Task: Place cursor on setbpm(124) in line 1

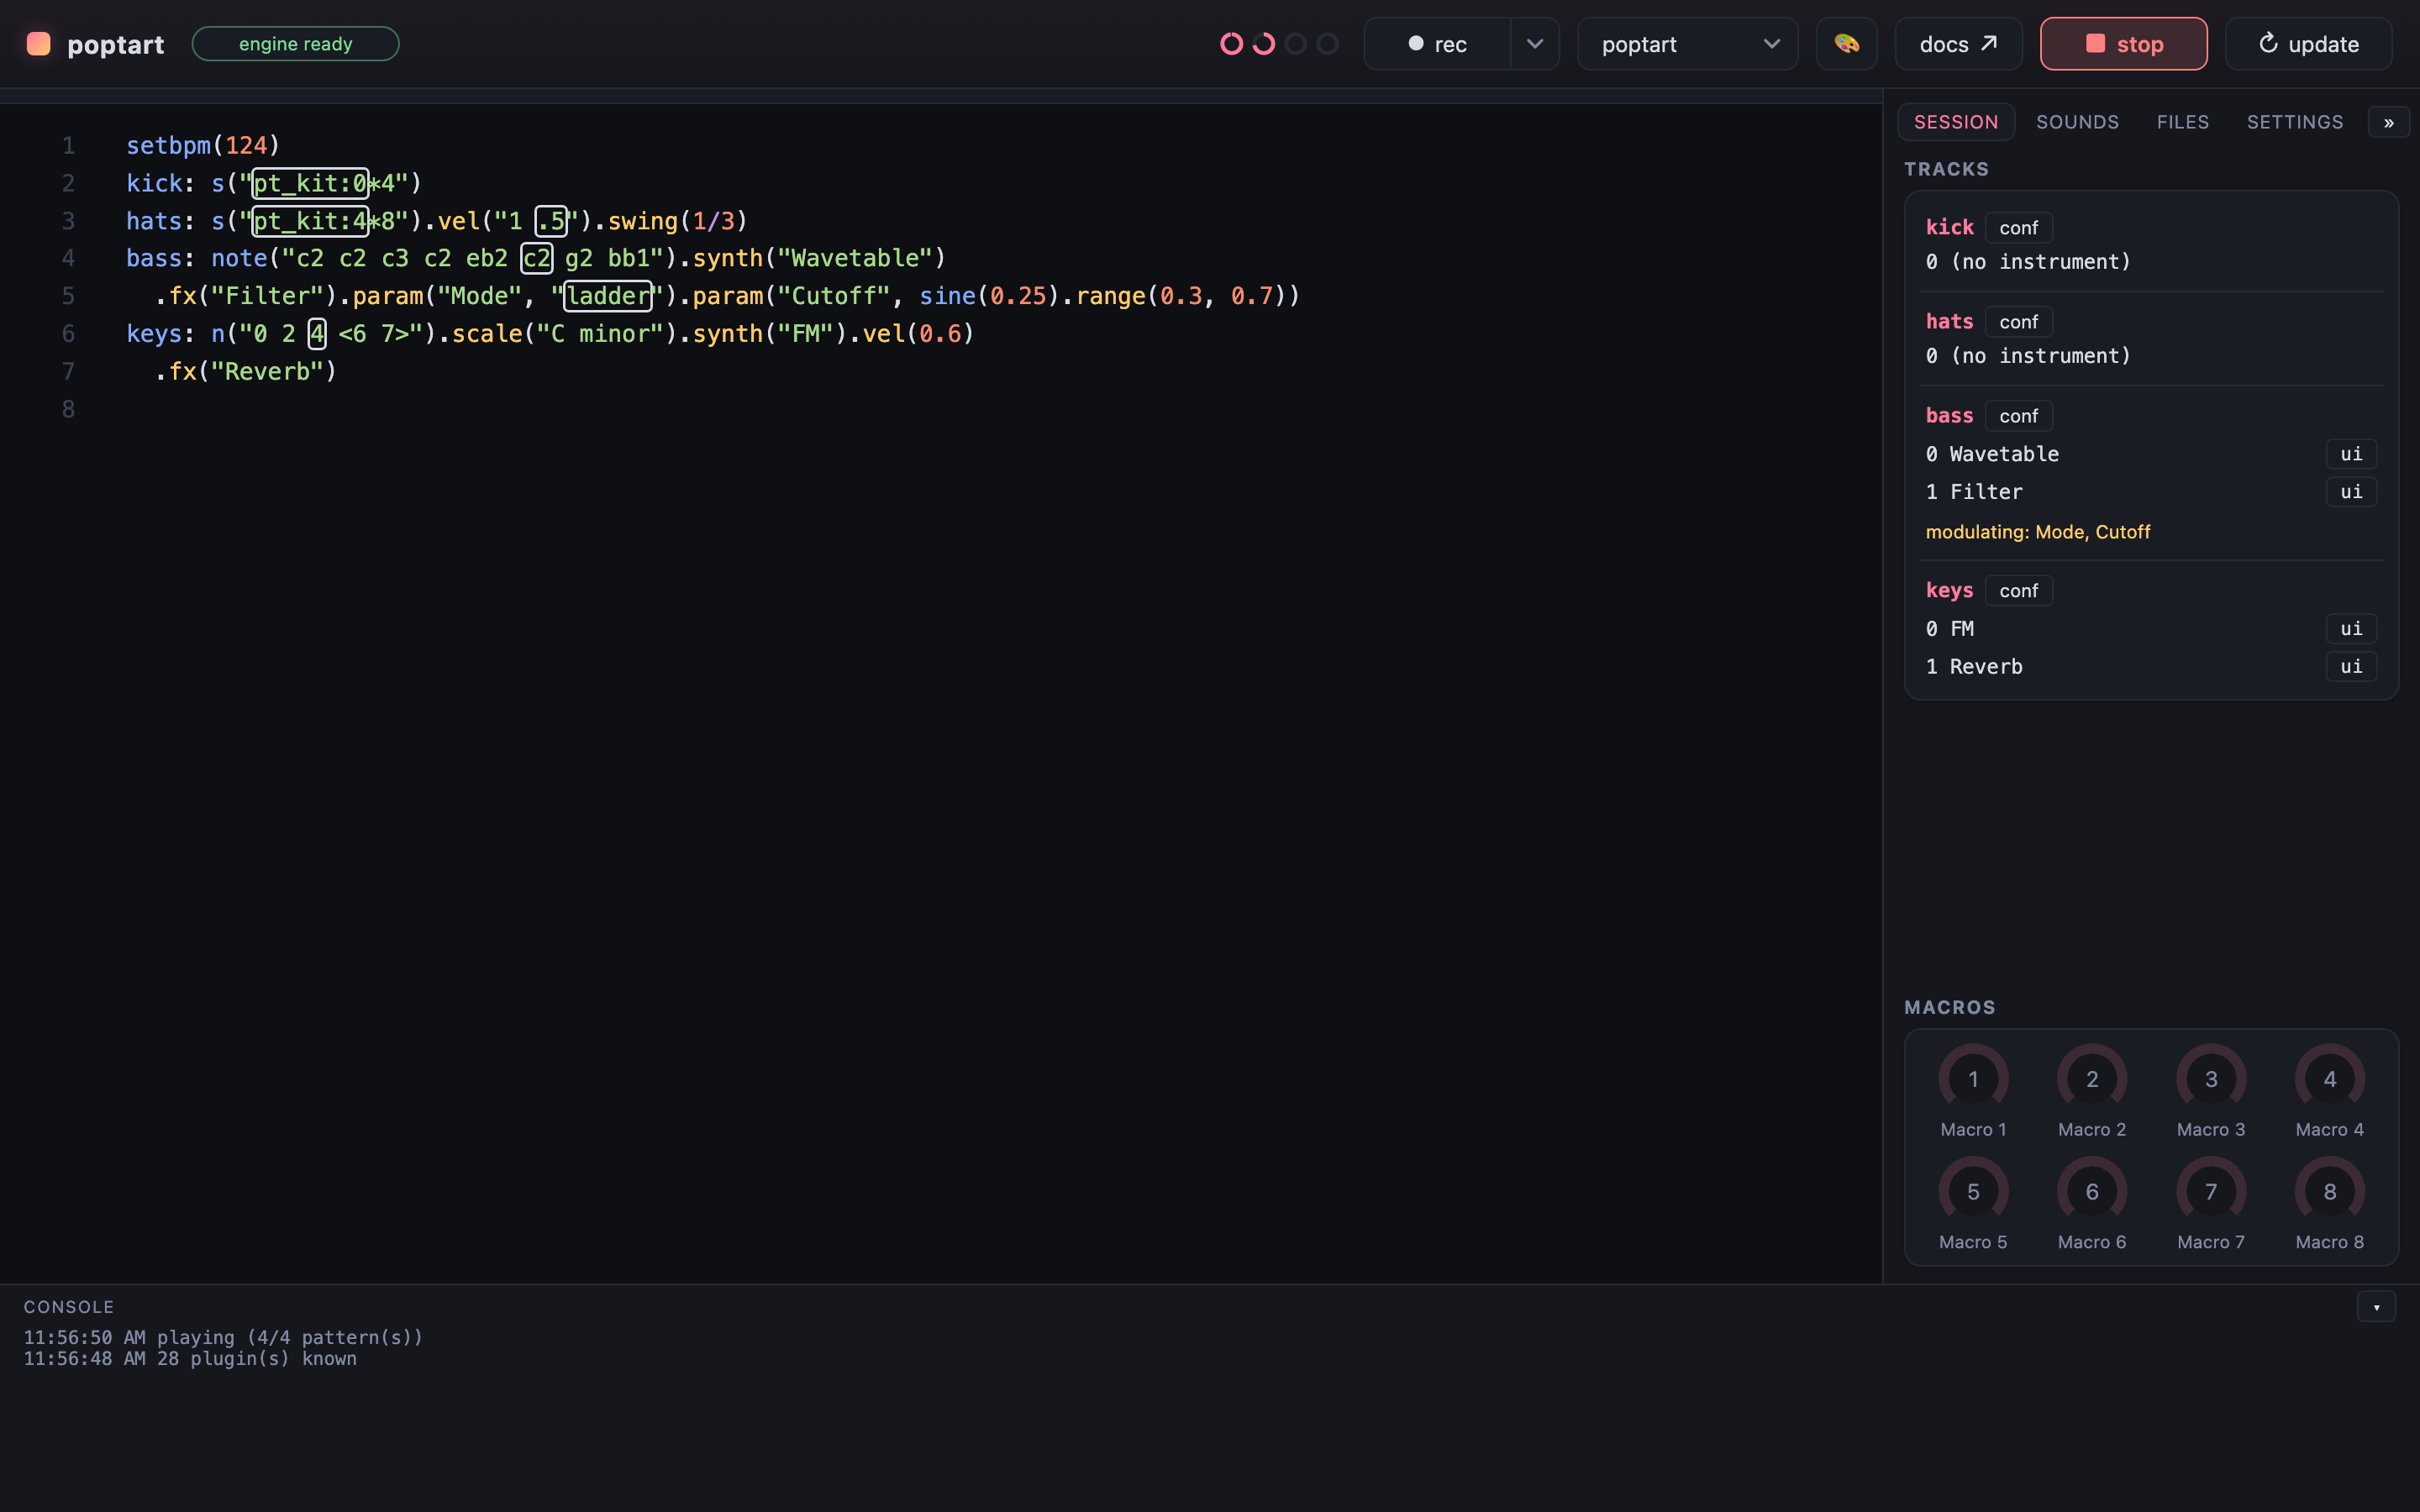Action: (203, 146)
